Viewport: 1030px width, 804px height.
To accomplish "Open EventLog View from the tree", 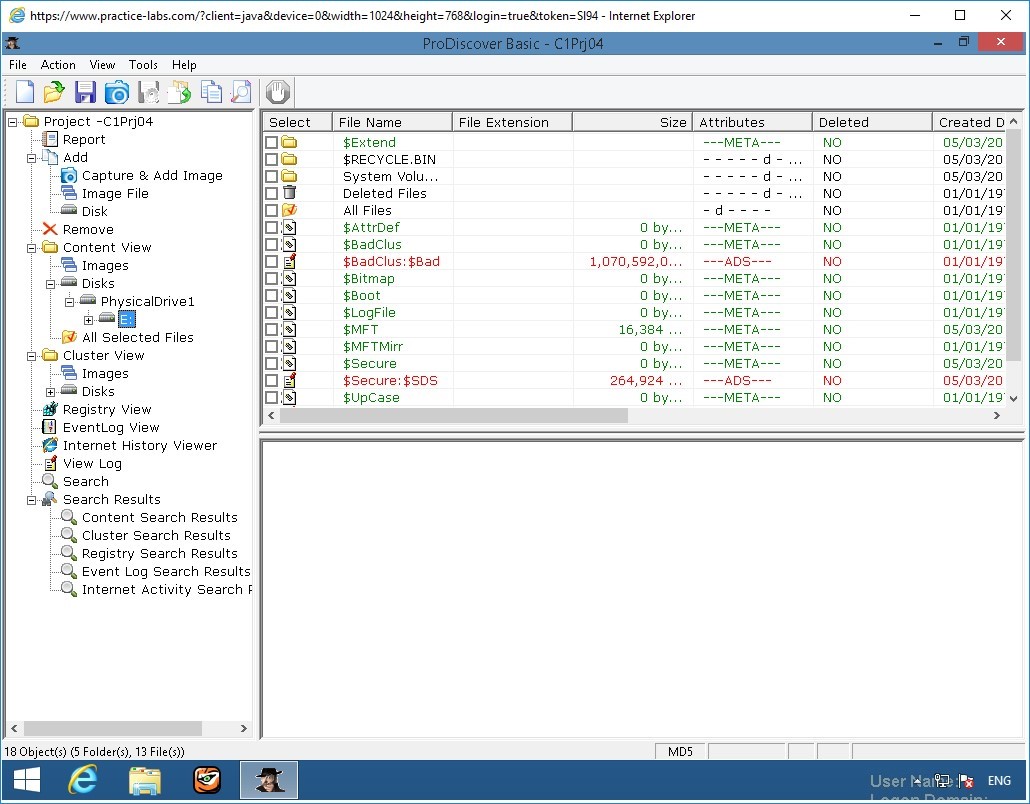I will pyautogui.click(x=111, y=427).
